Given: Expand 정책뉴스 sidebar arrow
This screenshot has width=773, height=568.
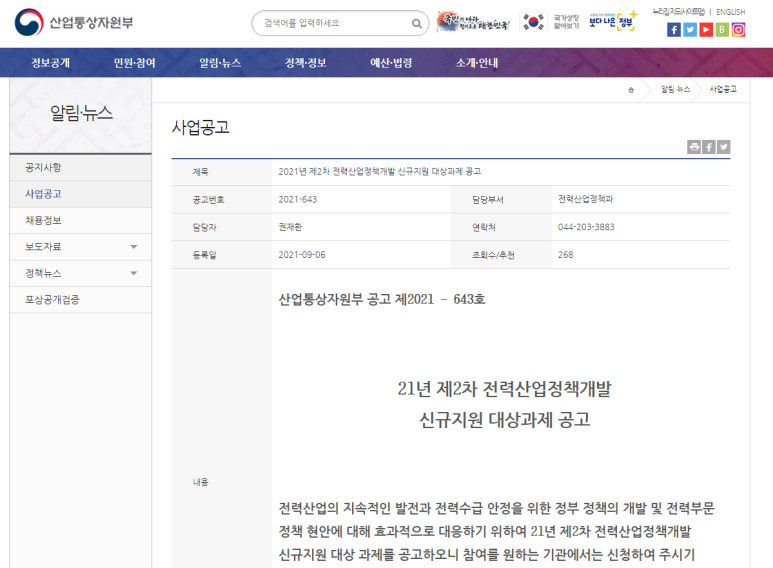Looking at the screenshot, I should (x=134, y=273).
